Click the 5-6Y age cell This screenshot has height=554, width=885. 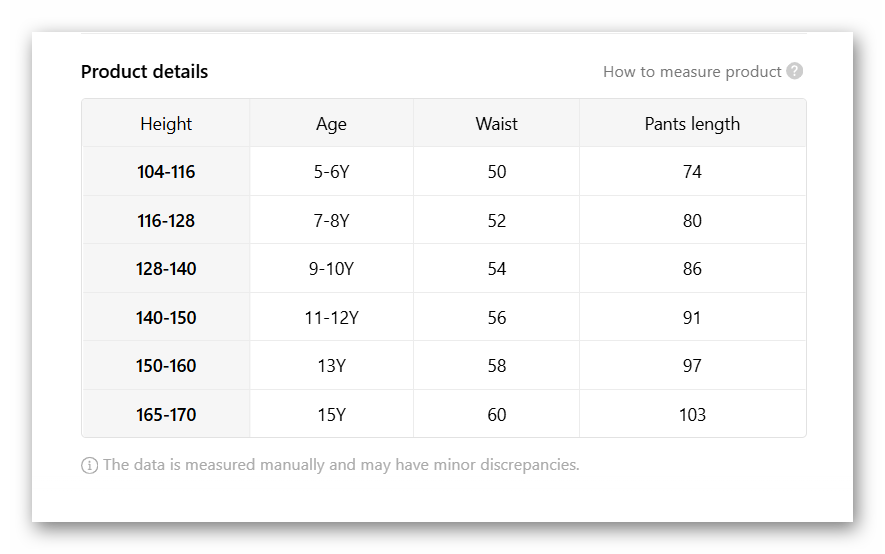pos(331,172)
